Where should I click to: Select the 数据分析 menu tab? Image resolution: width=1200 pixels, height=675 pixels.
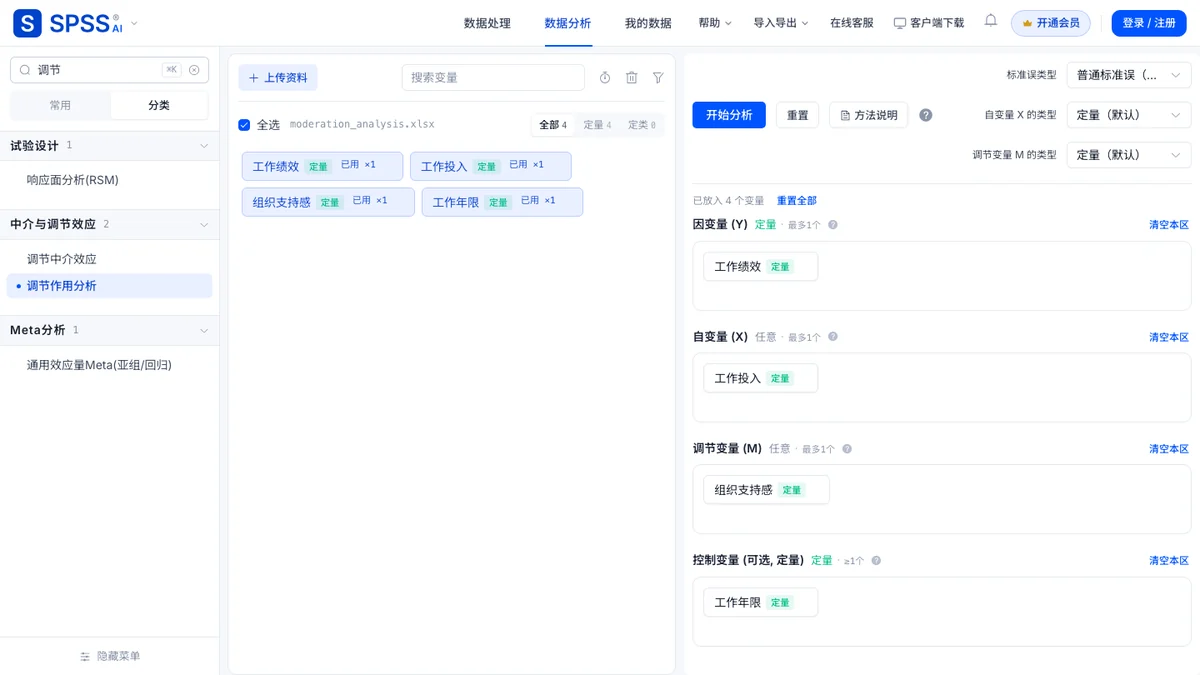[567, 23]
